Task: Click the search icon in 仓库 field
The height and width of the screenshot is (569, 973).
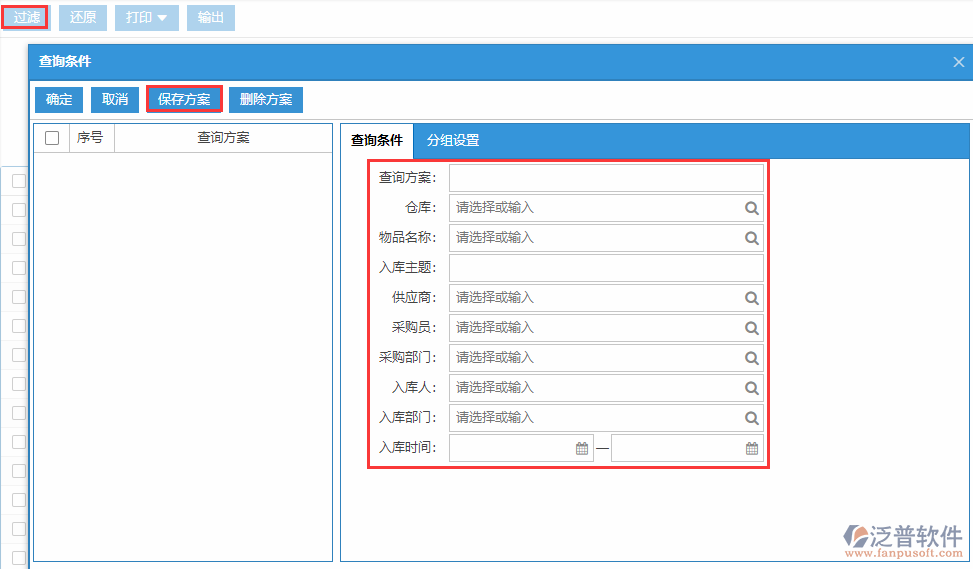Action: click(x=751, y=208)
